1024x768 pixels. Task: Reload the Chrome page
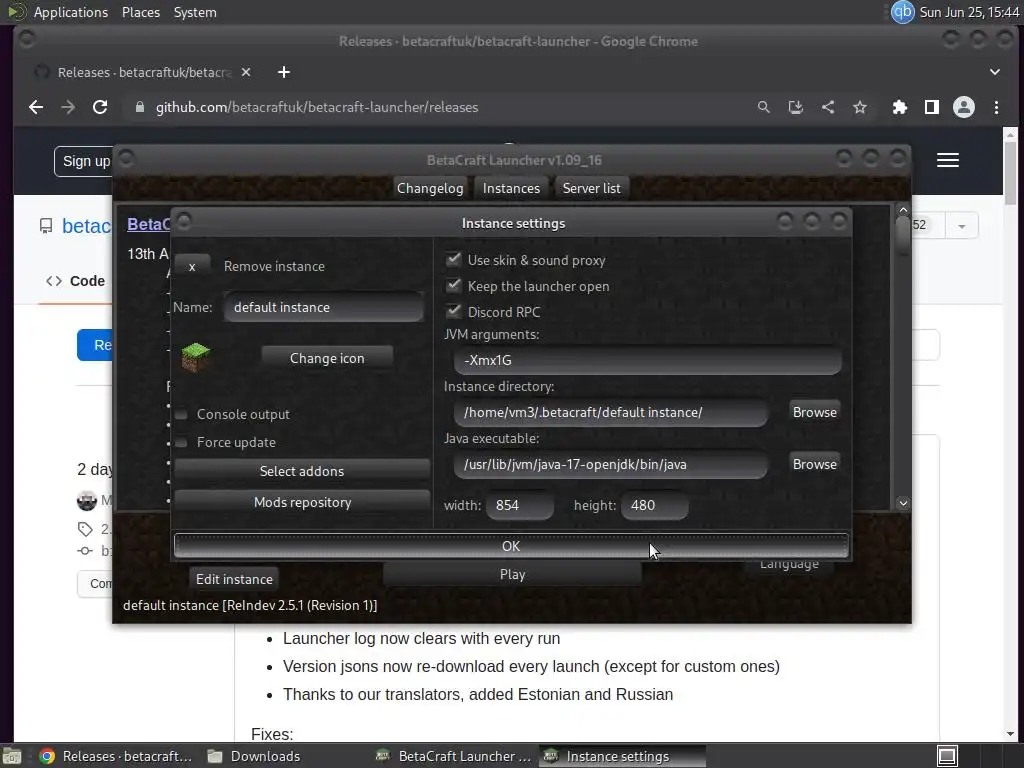(x=100, y=107)
